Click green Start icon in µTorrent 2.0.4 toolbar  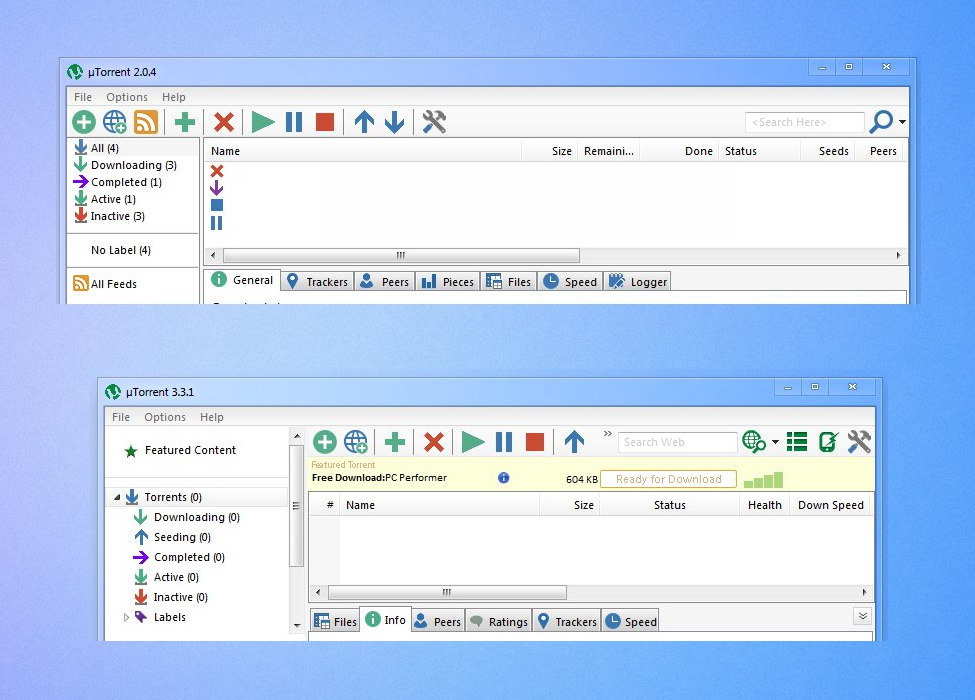pyautogui.click(x=263, y=122)
